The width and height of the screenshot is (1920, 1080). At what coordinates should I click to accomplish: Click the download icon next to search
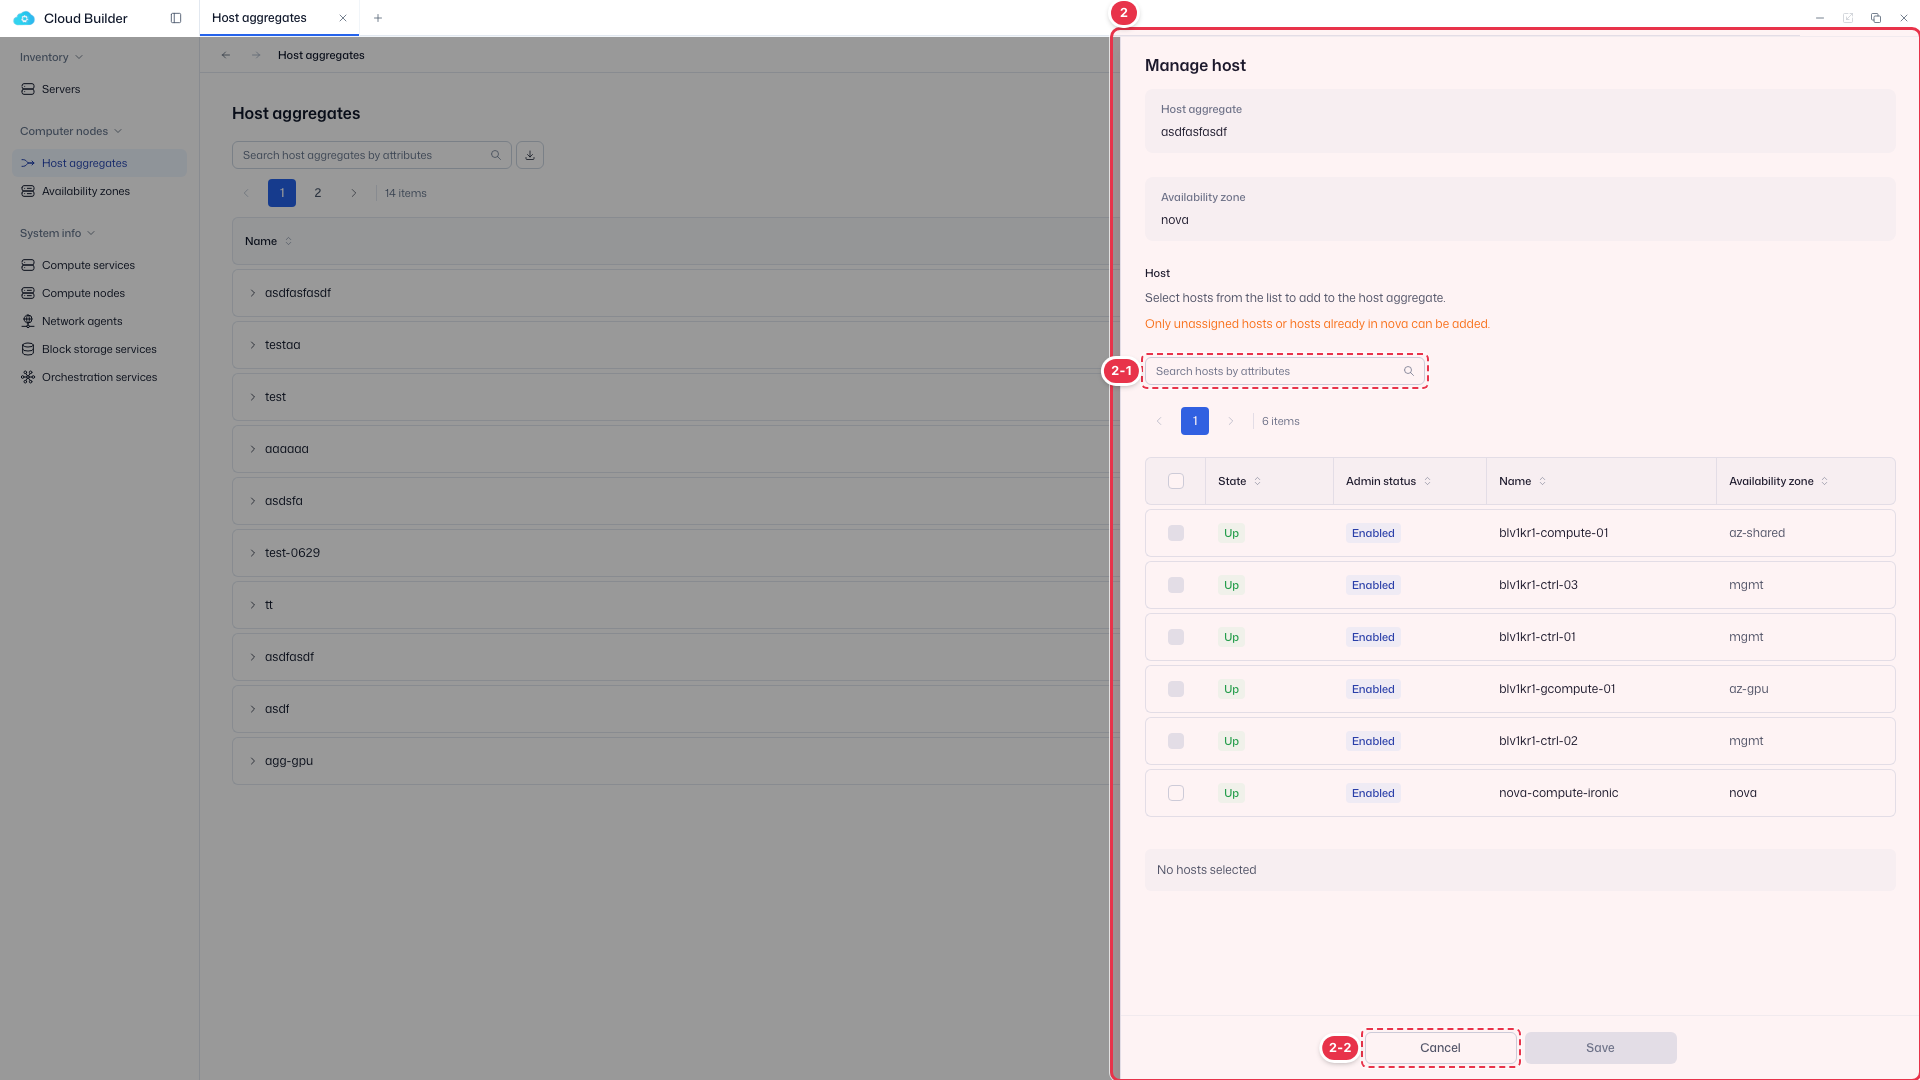(530, 155)
